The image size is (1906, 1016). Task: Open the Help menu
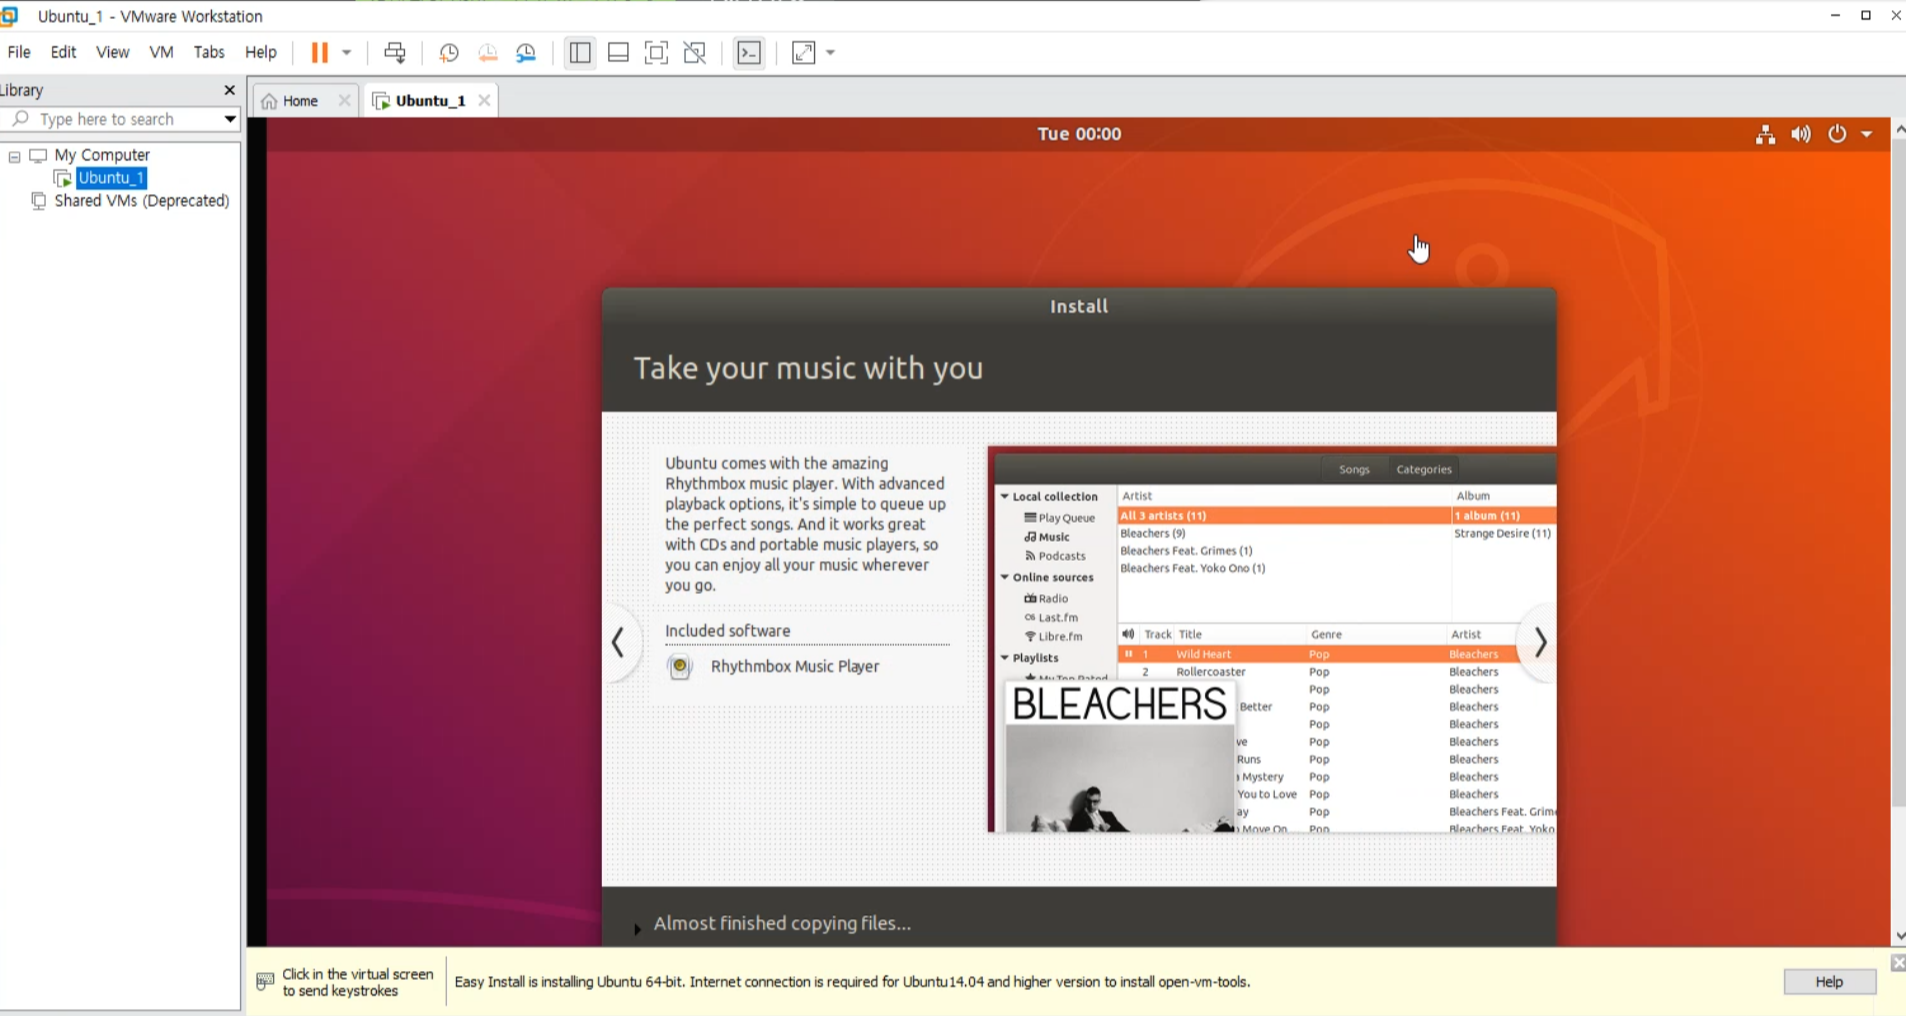coord(260,52)
